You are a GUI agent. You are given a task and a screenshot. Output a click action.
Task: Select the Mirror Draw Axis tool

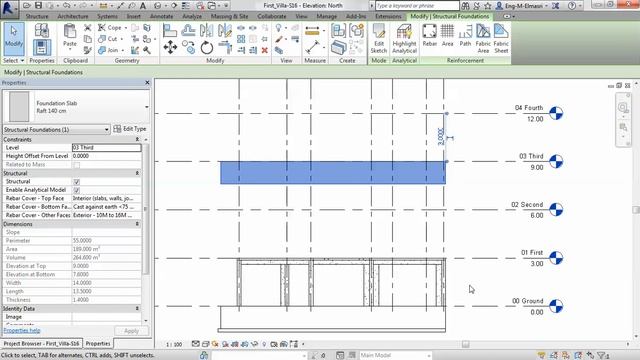click(224, 30)
